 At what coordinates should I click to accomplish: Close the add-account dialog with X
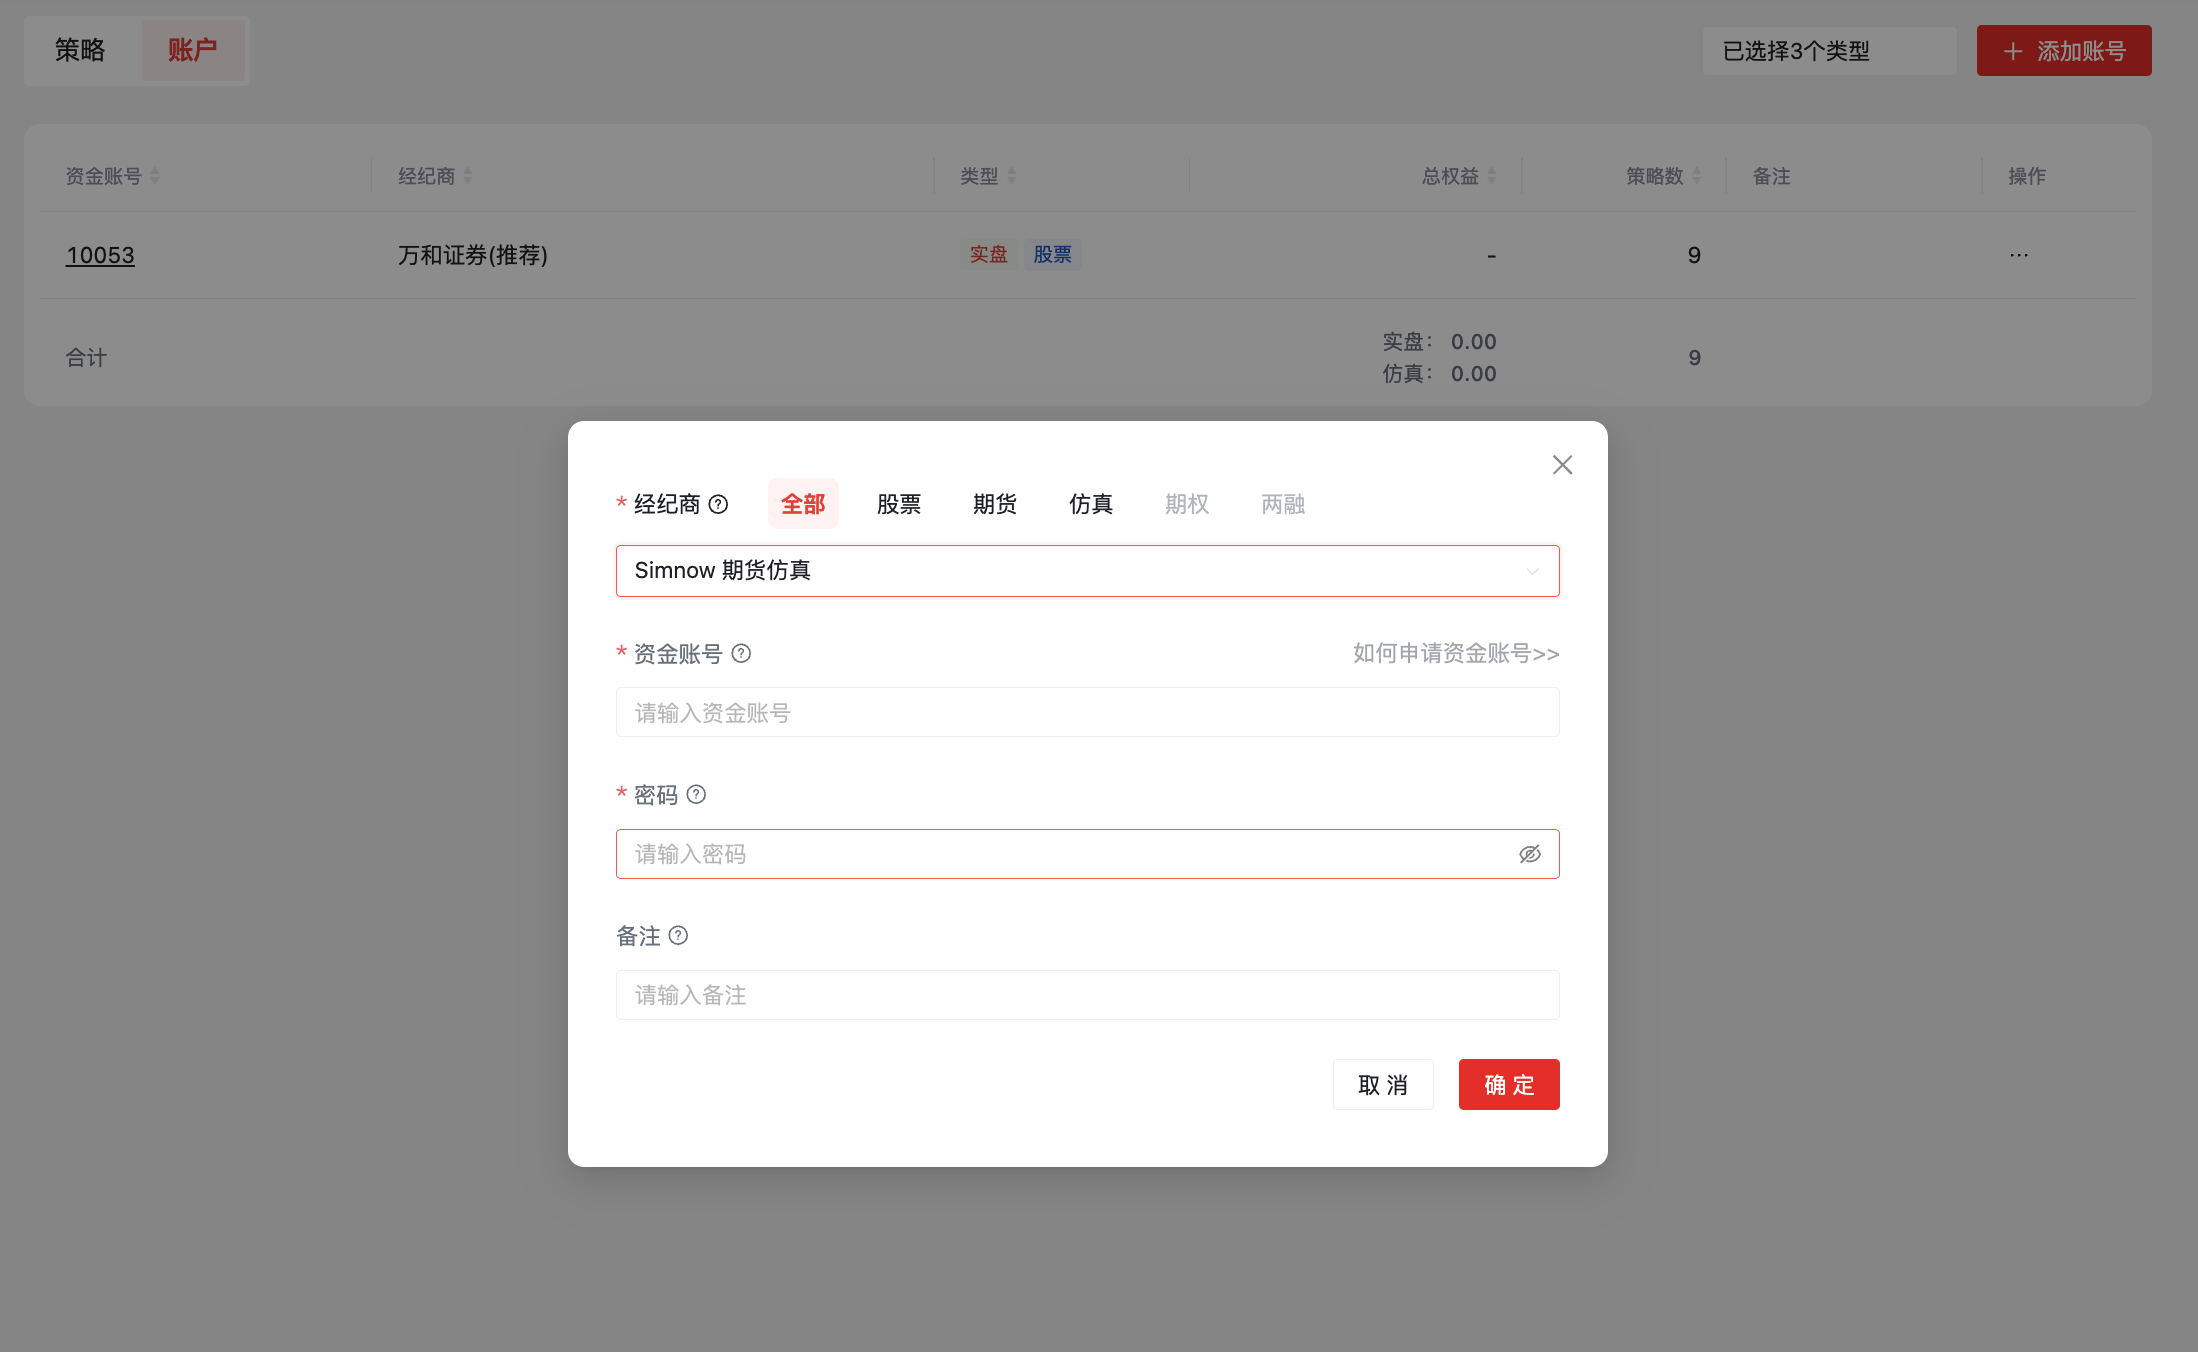(1562, 465)
